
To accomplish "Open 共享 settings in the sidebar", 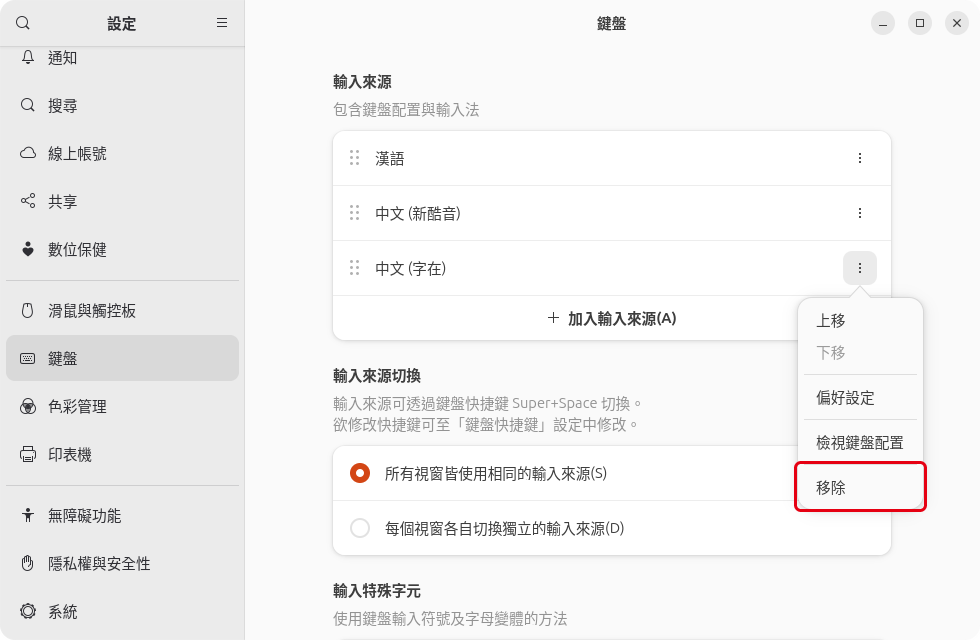I will tap(122, 201).
